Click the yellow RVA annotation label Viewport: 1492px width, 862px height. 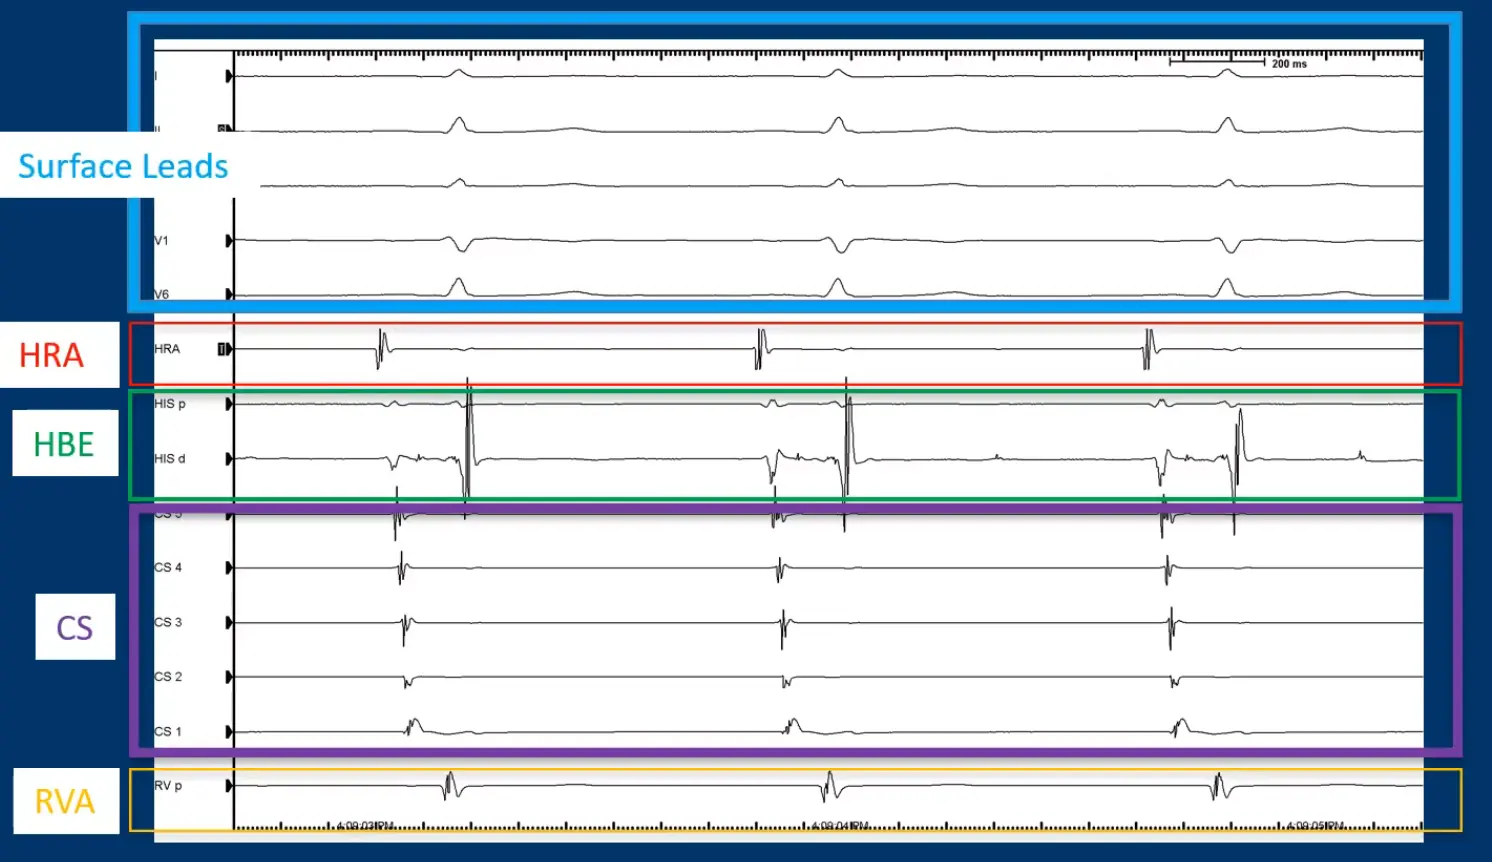[x=65, y=801]
